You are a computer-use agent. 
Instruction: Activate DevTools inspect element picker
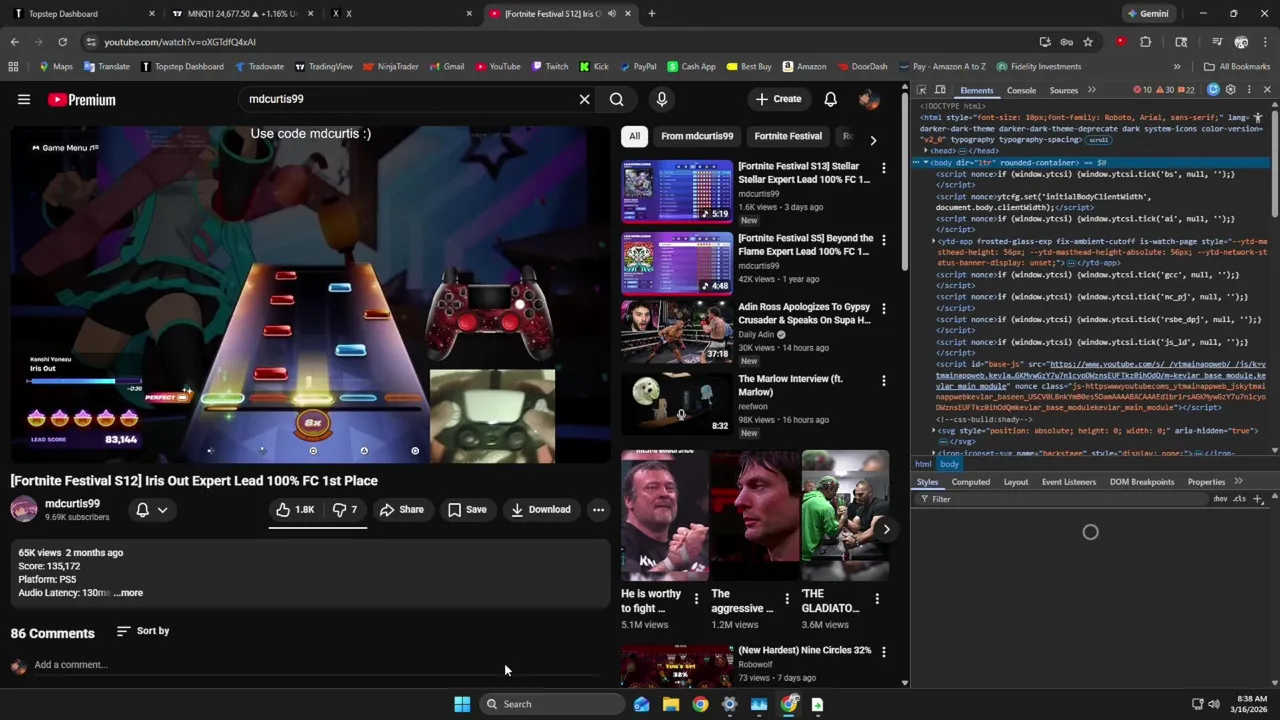pyautogui.click(x=923, y=90)
